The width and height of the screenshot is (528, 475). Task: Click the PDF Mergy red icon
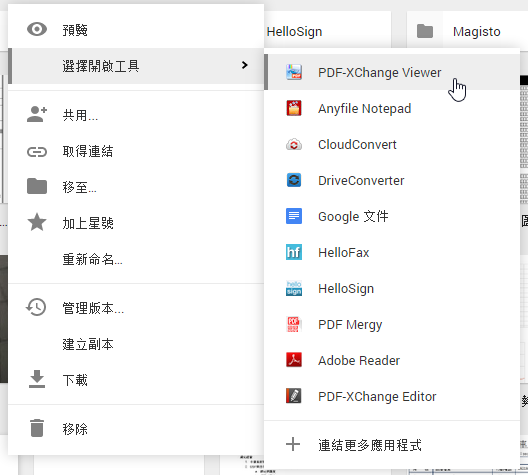293,324
